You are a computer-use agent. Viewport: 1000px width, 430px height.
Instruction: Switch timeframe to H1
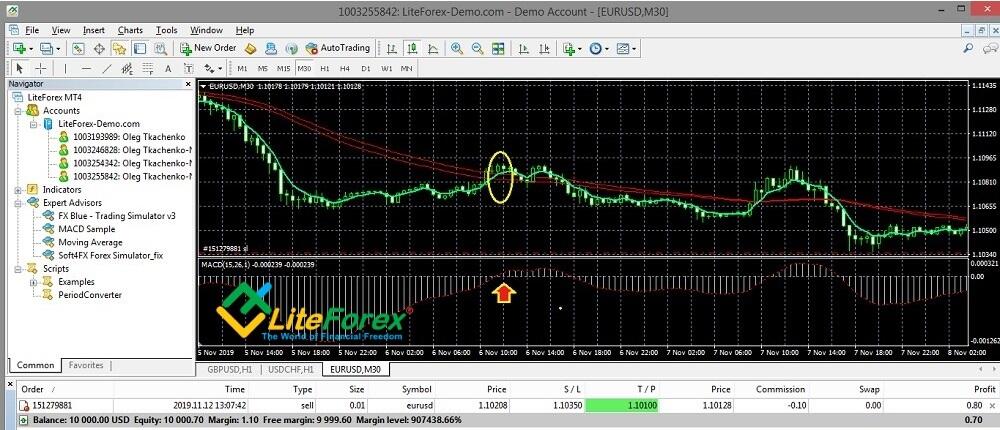(325, 68)
